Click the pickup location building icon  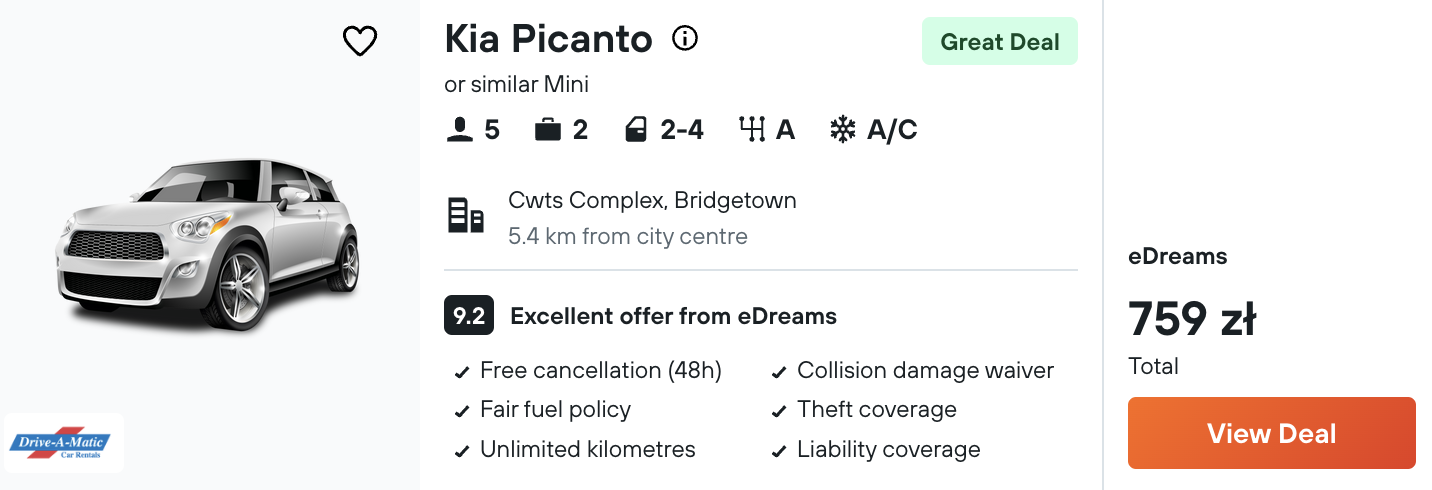465,216
